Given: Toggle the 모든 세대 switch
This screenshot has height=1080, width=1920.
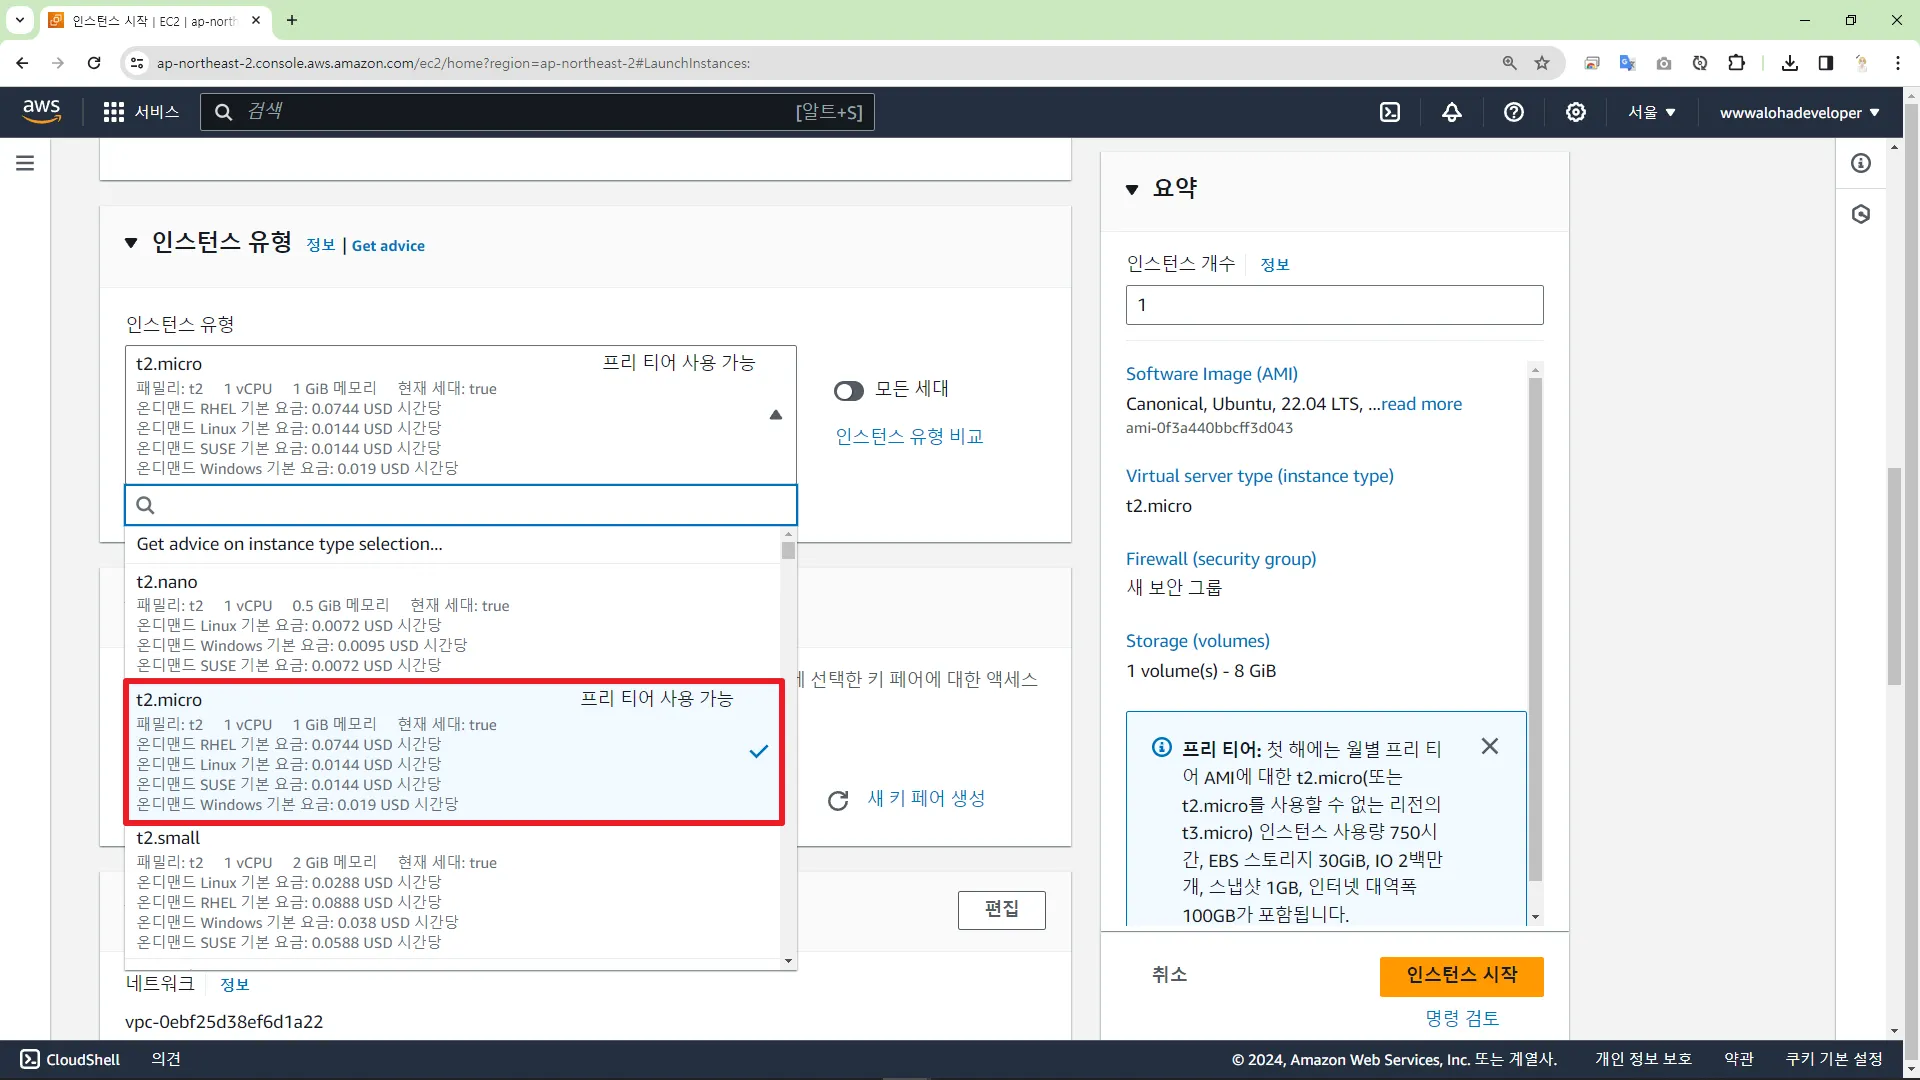Looking at the screenshot, I should [849, 391].
